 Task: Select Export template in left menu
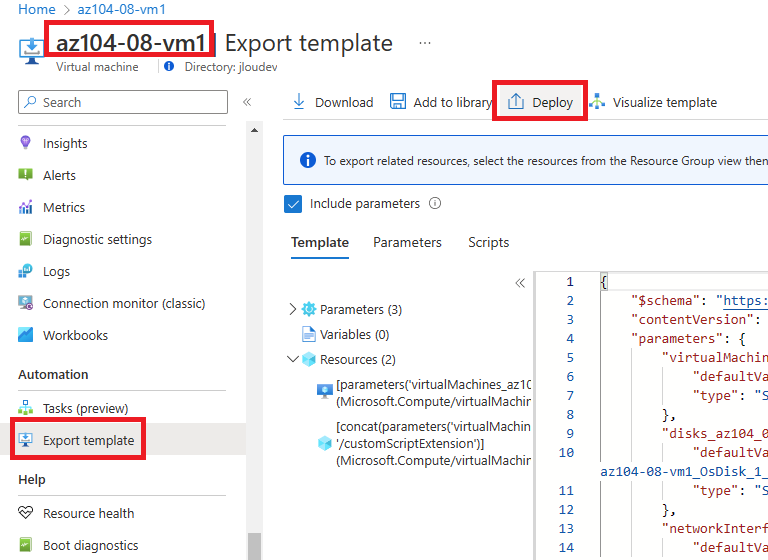[89, 440]
